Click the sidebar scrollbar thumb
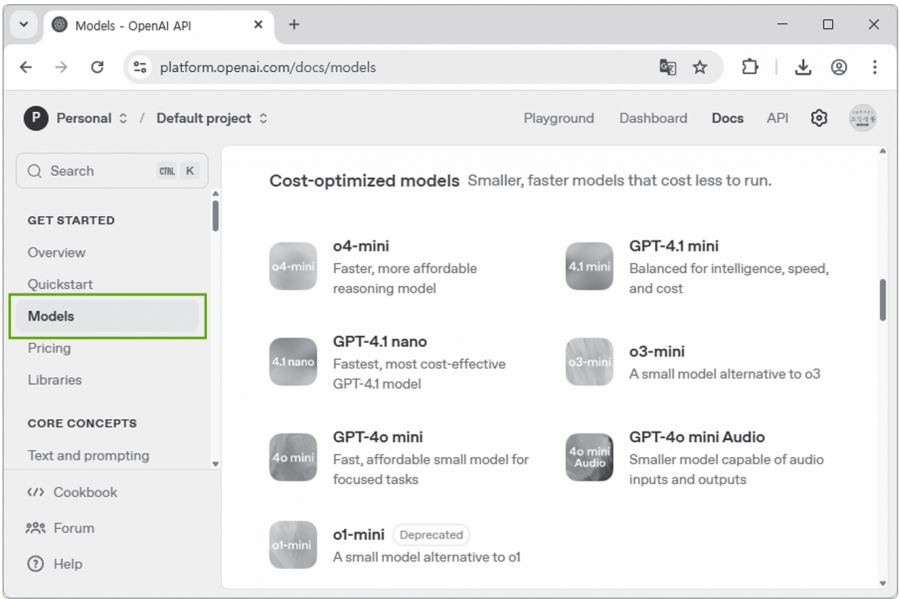This screenshot has height=599, width=900. (215, 215)
